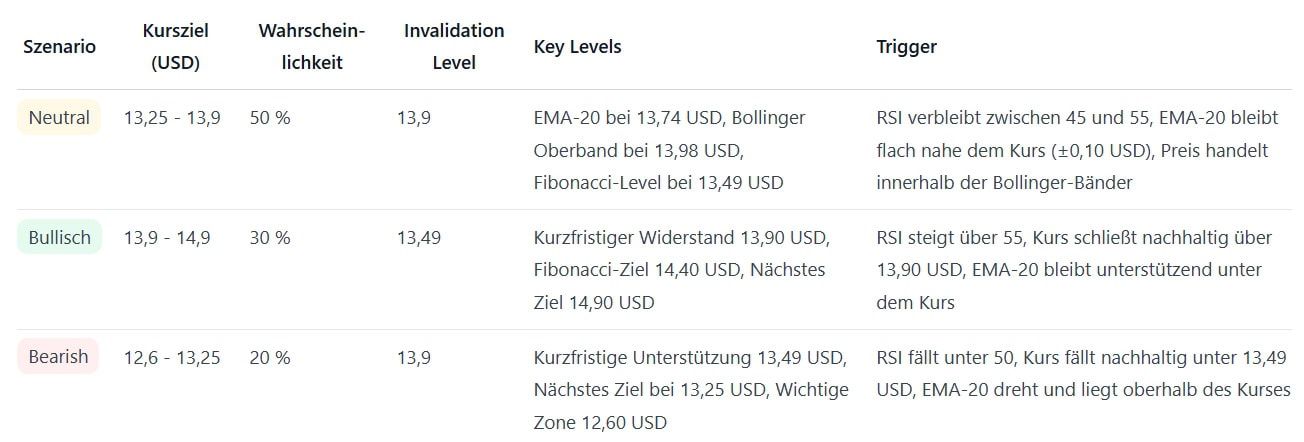Click the 12,6 - 13,25 price target cell
The height and width of the screenshot is (442, 1304).
[172, 357]
